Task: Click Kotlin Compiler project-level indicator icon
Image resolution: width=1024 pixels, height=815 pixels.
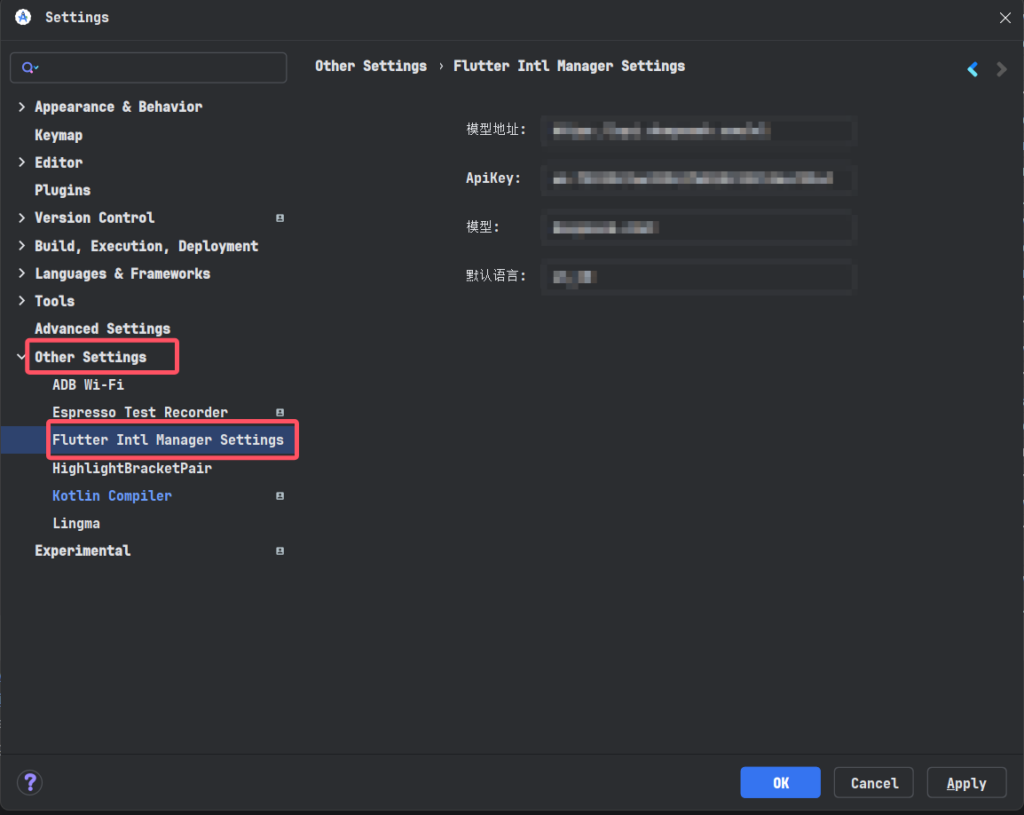Action: click(x=280, y=496)
